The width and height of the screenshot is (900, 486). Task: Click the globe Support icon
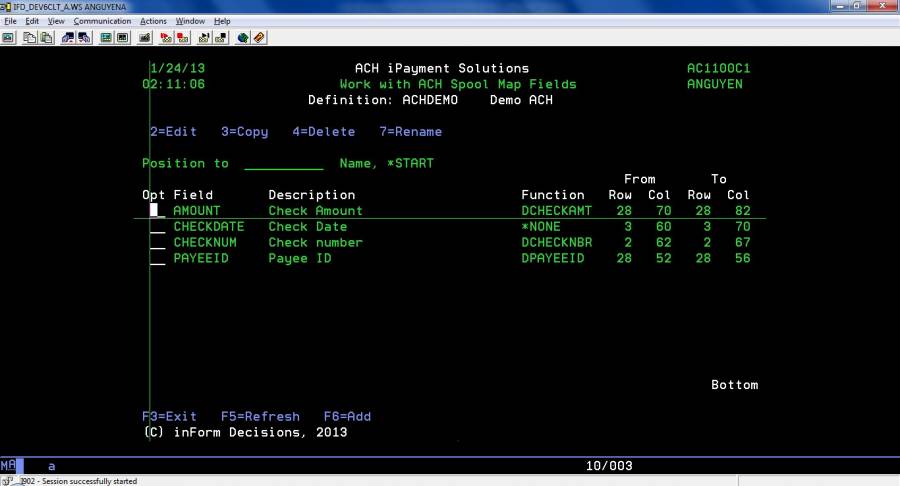coord(242,38)
